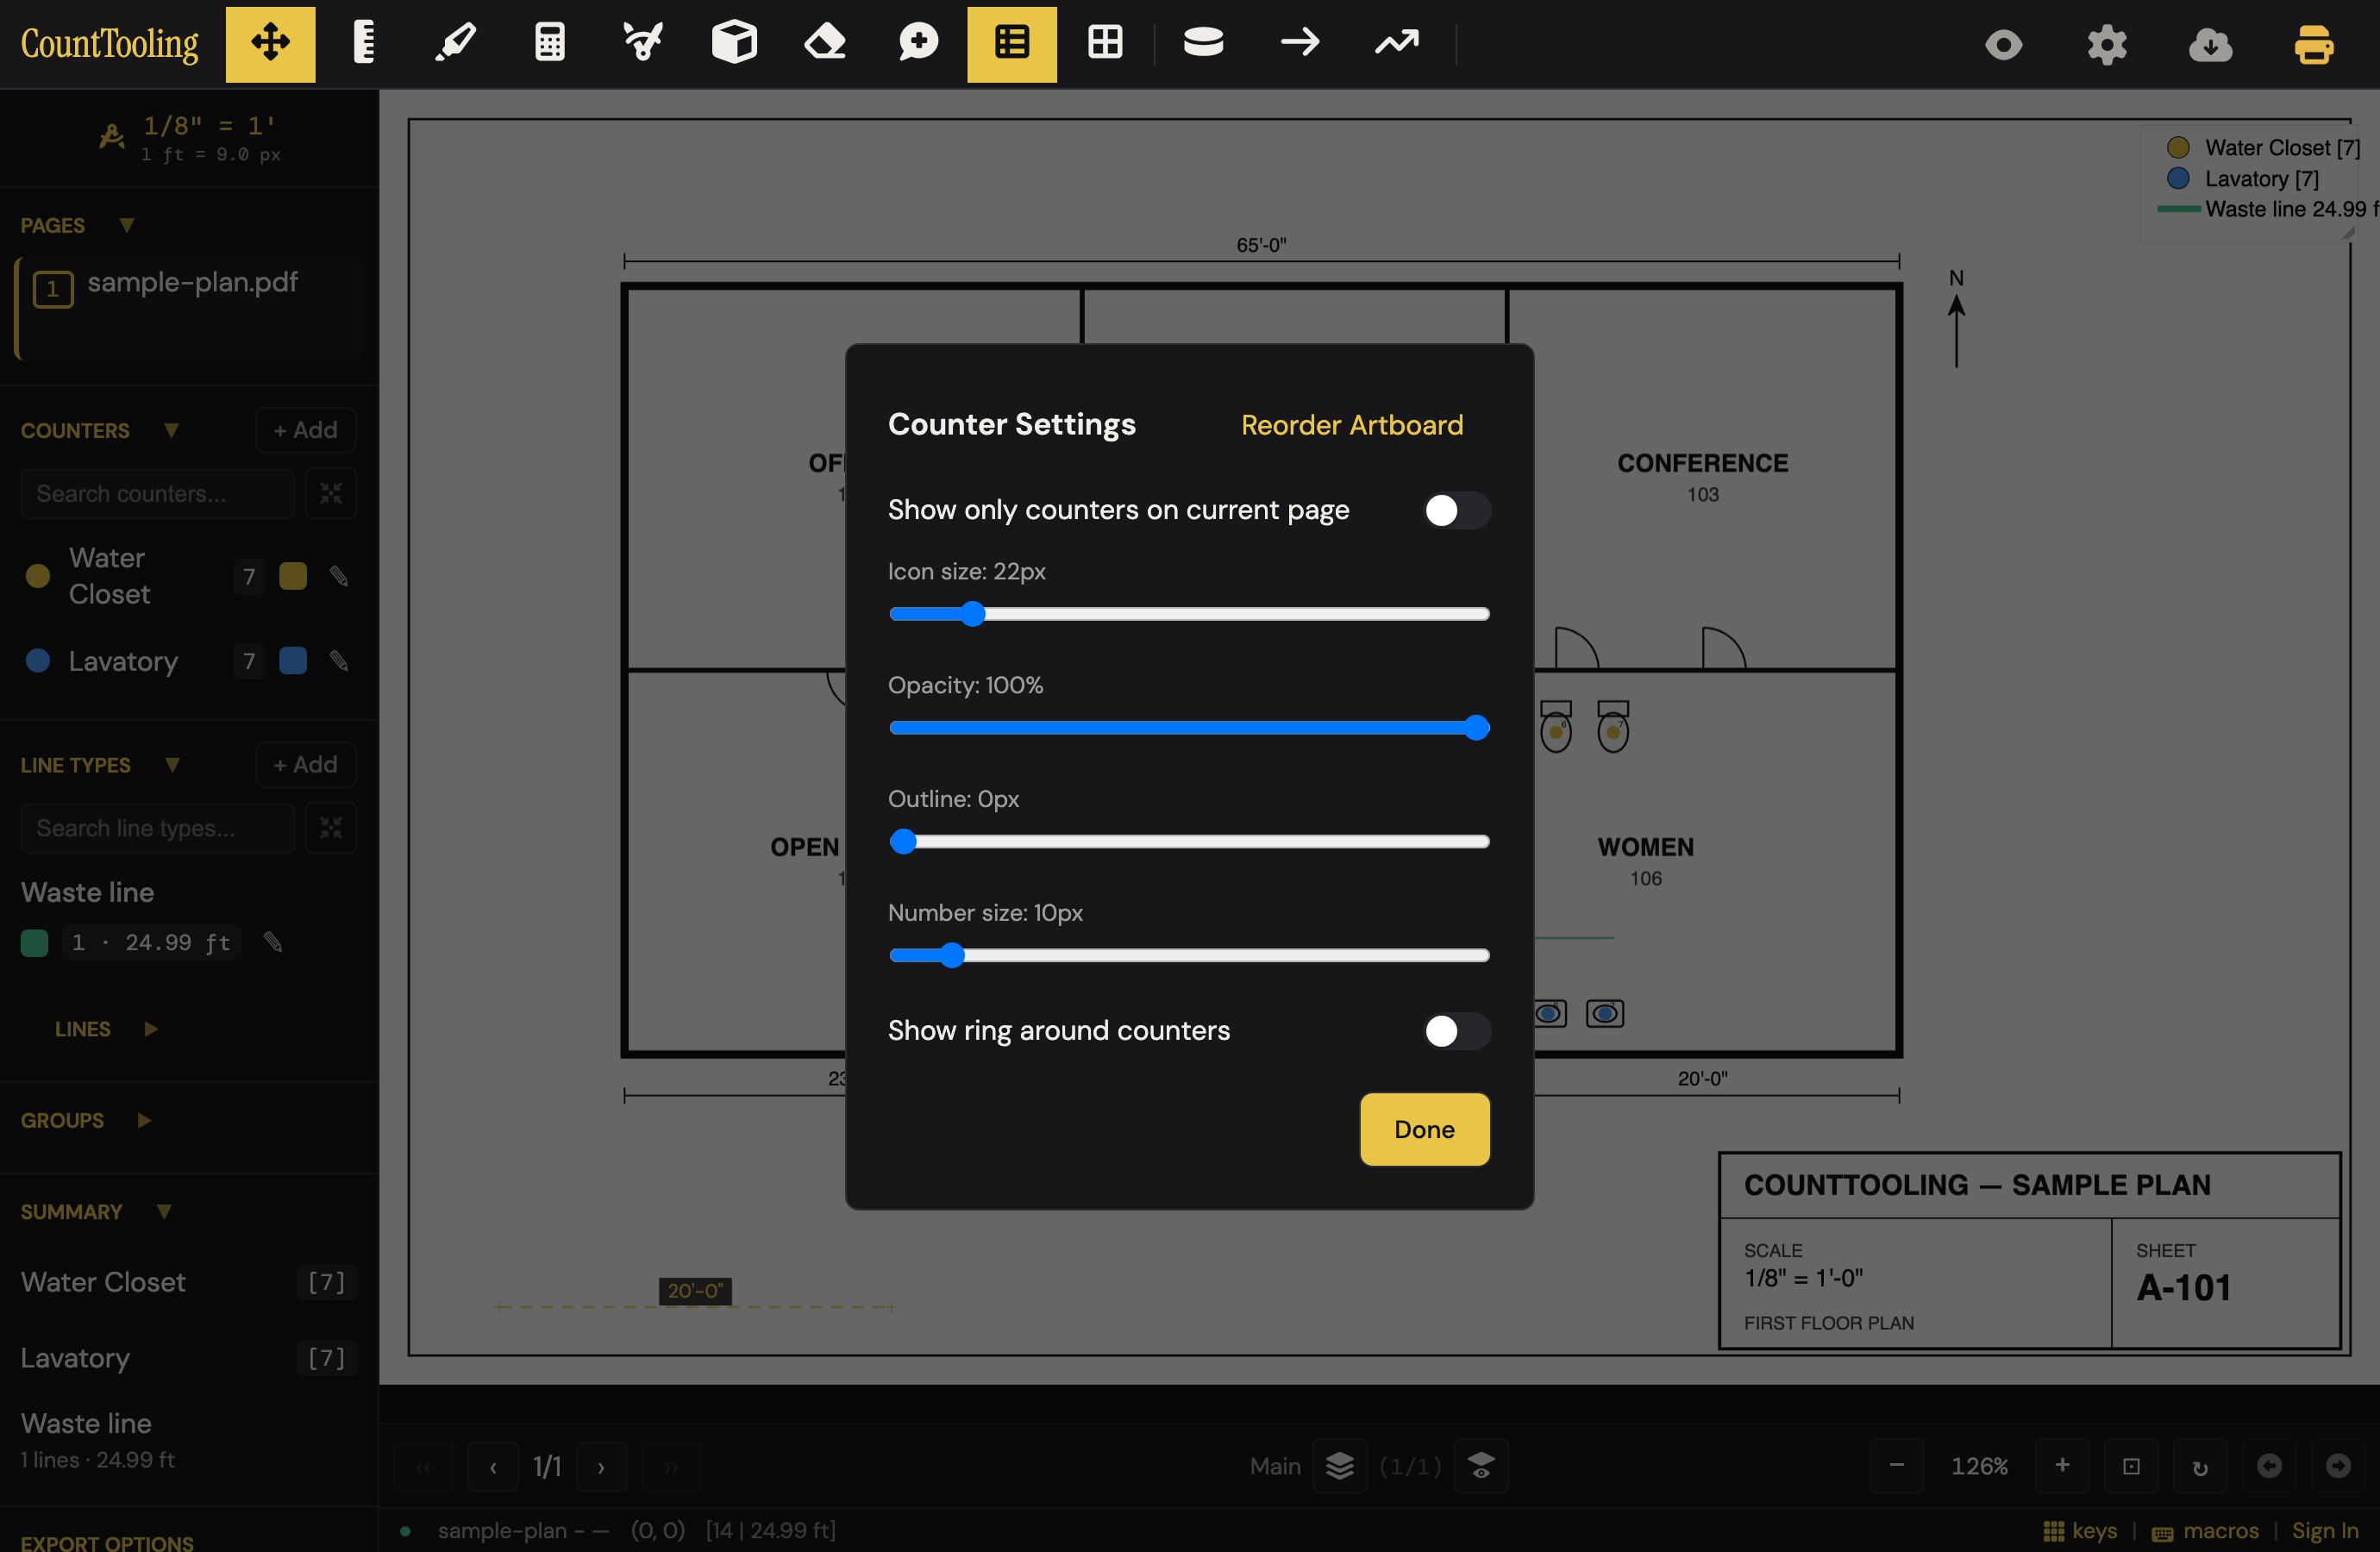
Task: Click collapse icon beside Search line types
Action: coord(331,828)
